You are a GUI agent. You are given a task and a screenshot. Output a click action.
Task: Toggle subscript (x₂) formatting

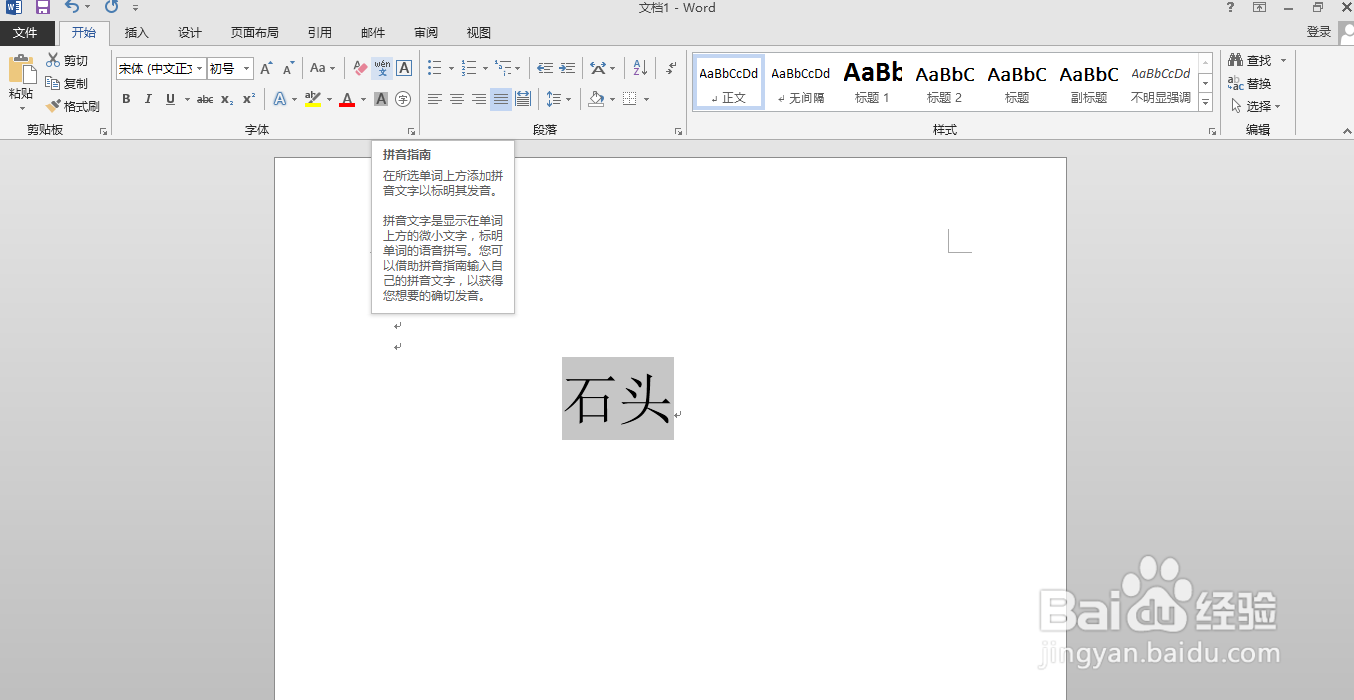click(227, 99)
